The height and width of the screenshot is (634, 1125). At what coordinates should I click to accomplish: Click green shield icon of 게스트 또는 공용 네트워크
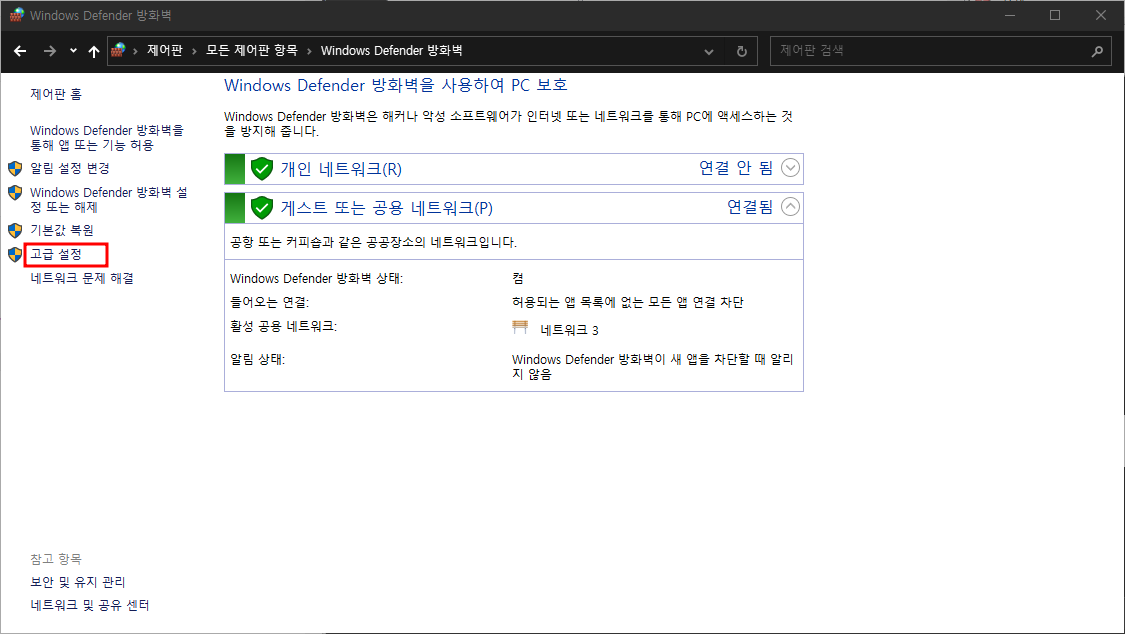(x=262, y=207)
